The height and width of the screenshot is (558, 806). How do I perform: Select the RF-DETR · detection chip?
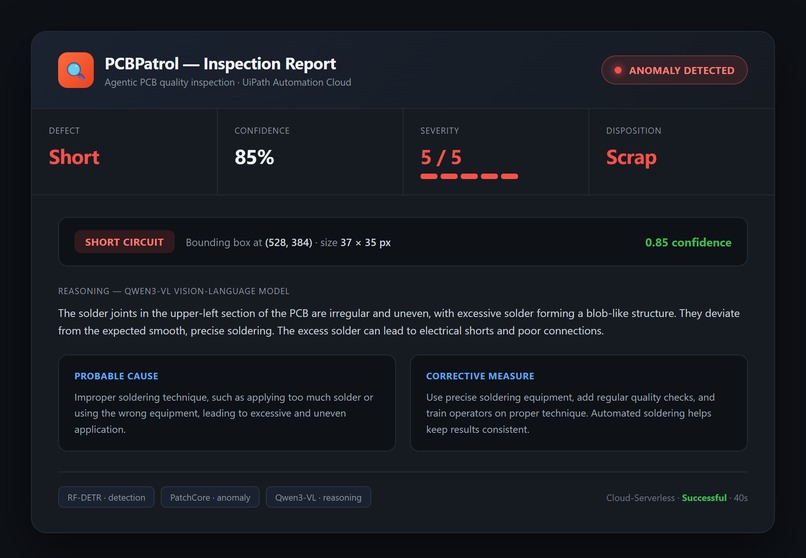coord(106,497)
